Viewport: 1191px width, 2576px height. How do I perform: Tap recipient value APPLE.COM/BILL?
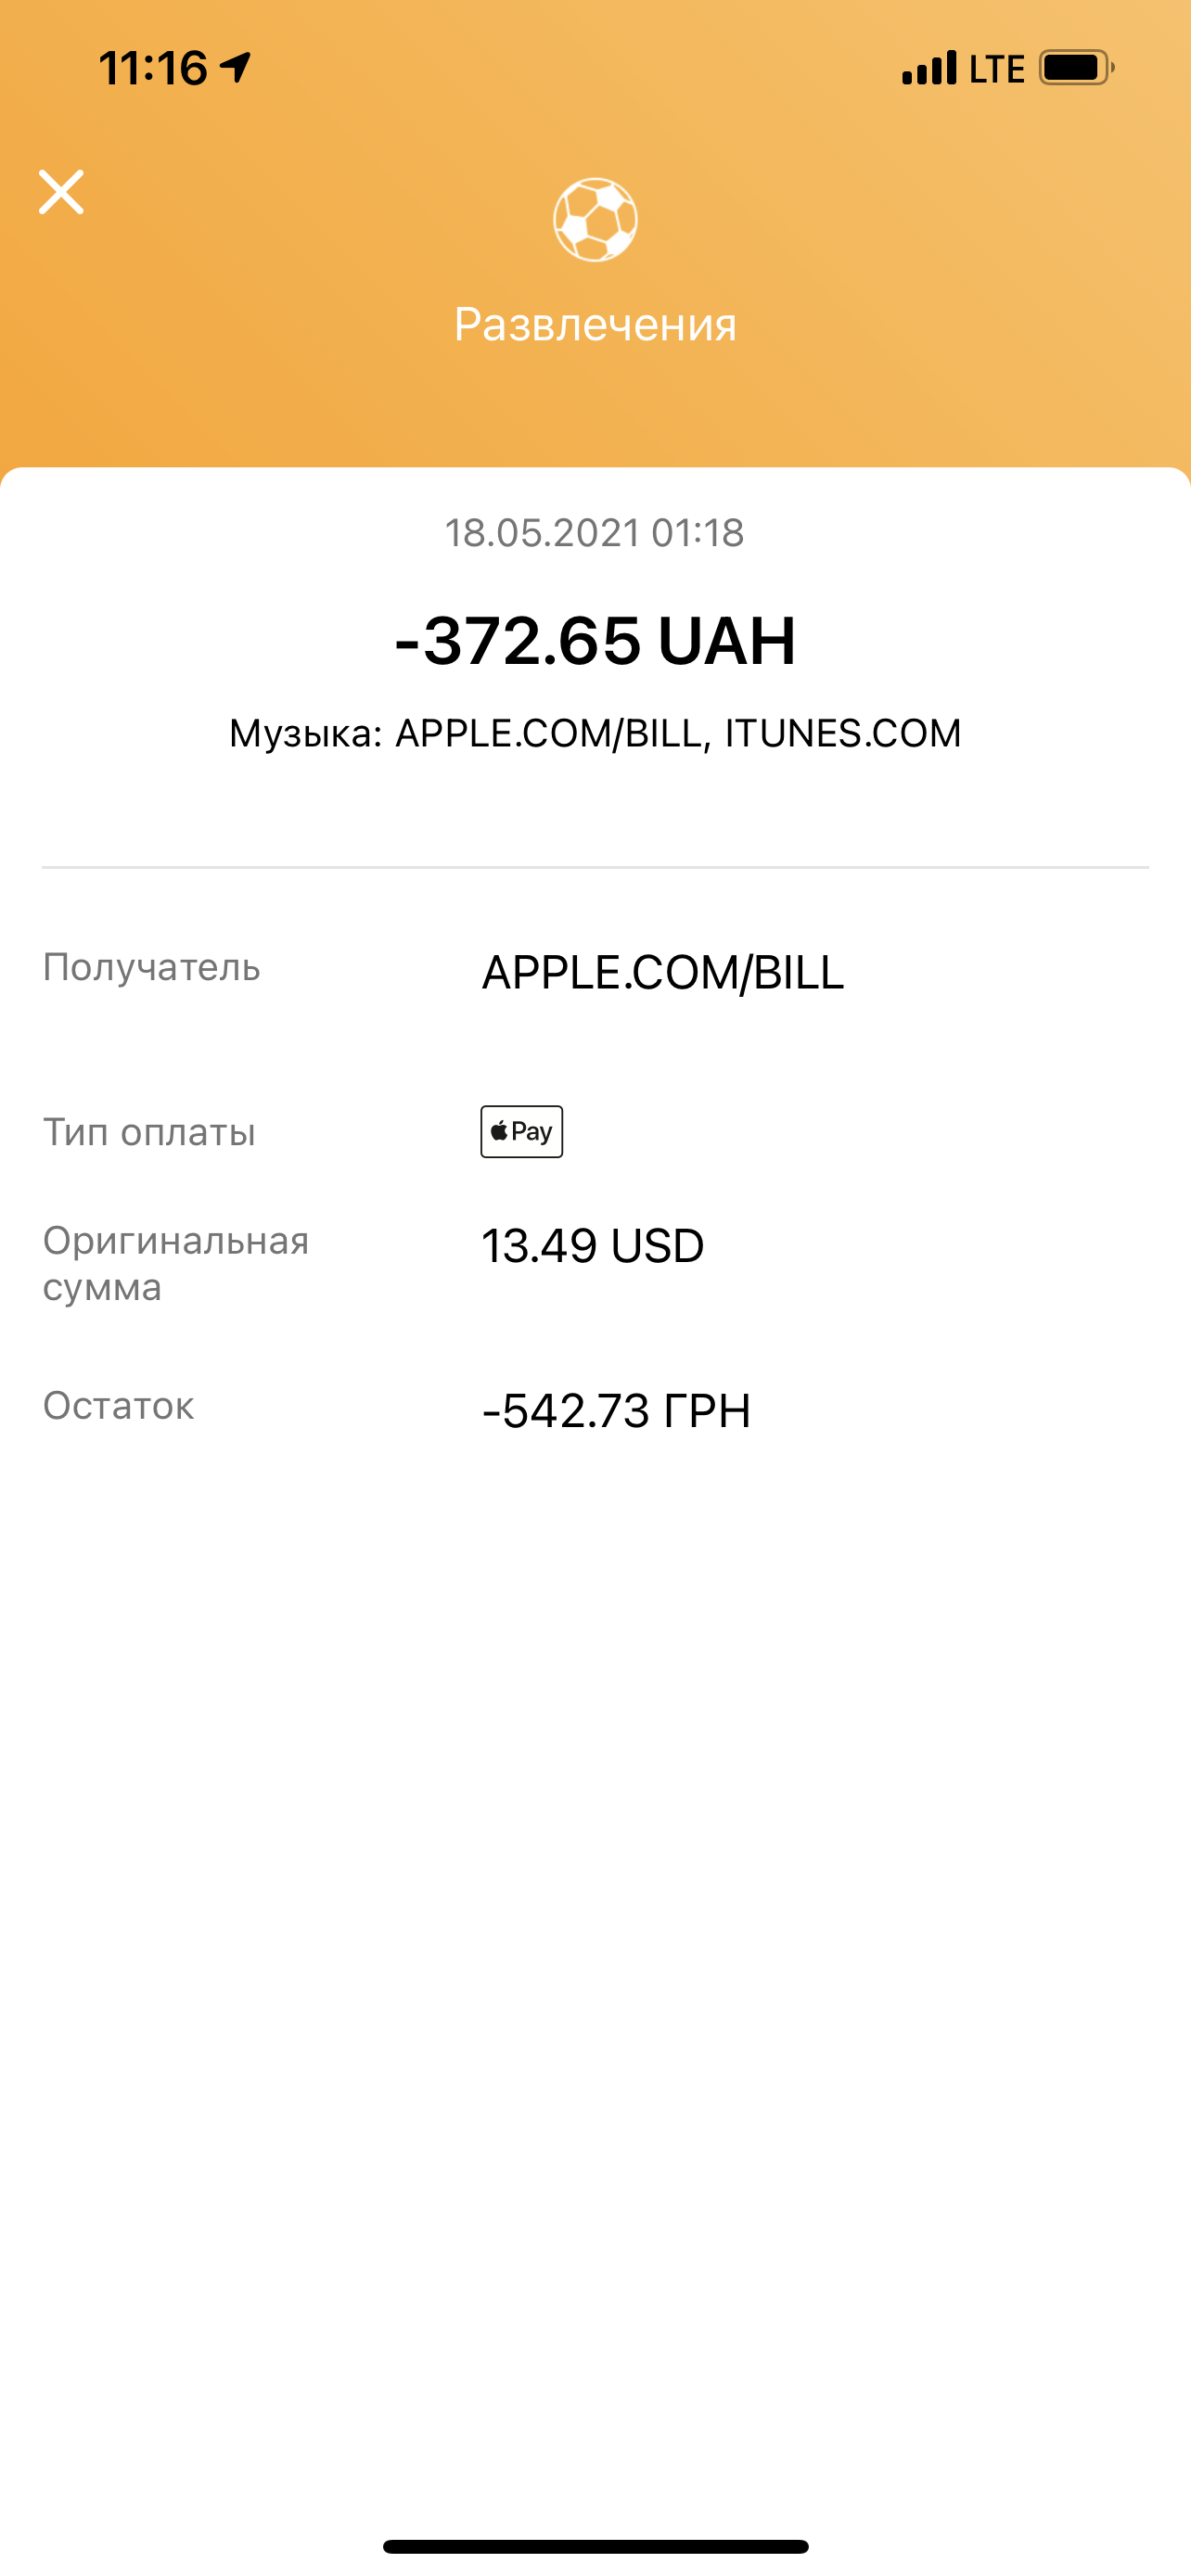663,973
